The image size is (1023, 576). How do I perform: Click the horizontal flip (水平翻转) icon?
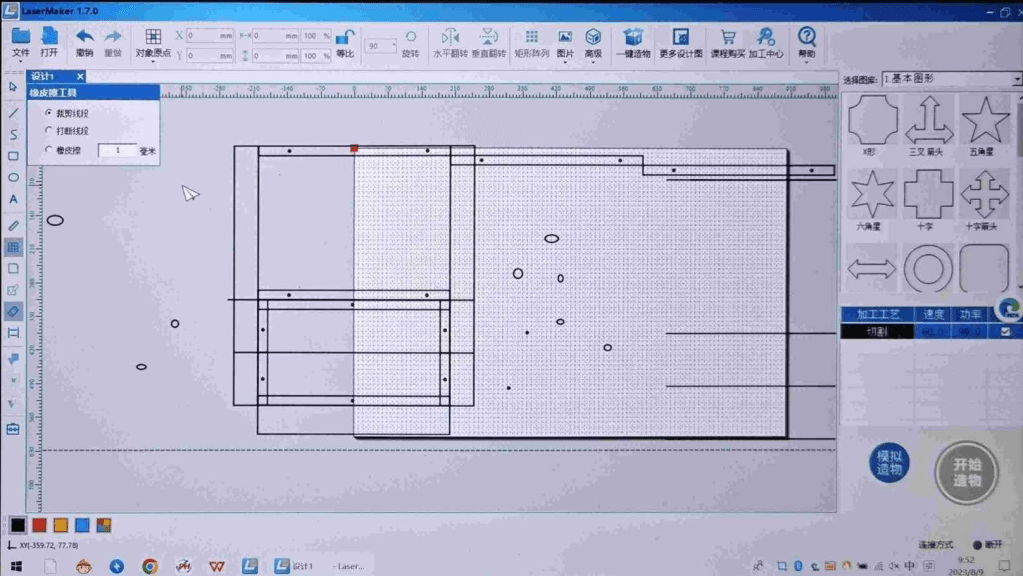[x=449, y=38]
